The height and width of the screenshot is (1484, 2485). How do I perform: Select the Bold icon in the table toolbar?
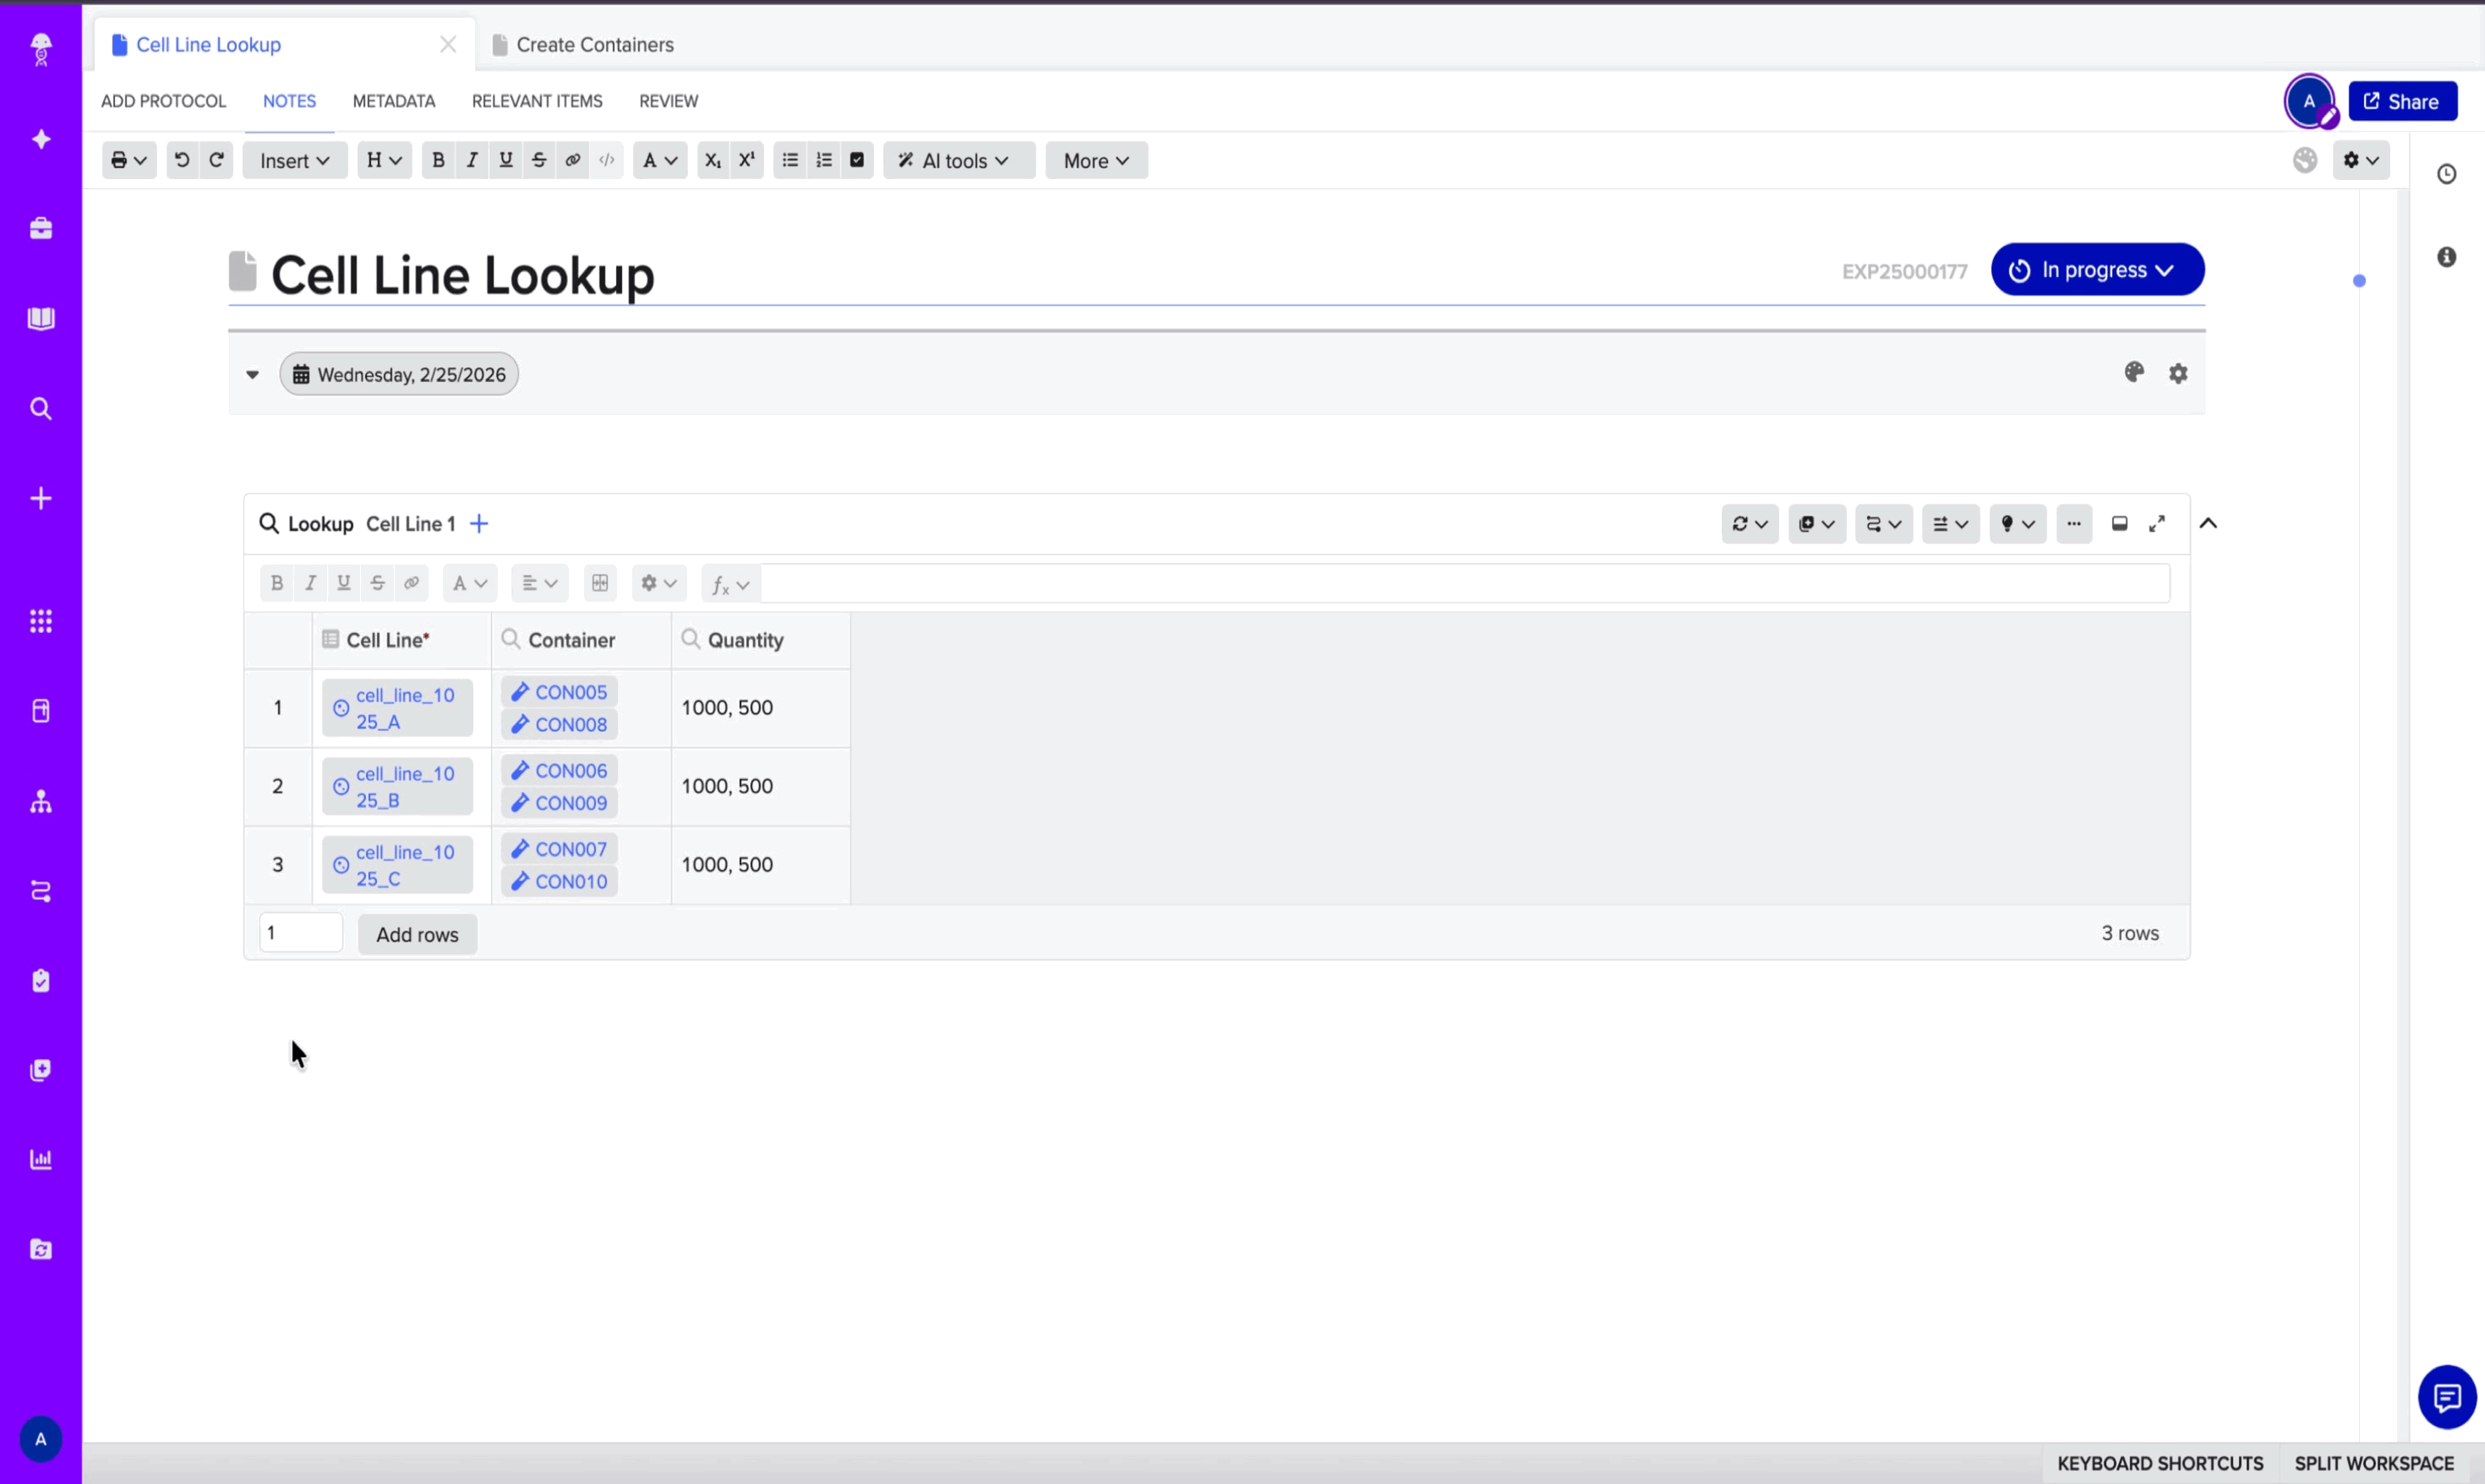[x=277, y=583]
